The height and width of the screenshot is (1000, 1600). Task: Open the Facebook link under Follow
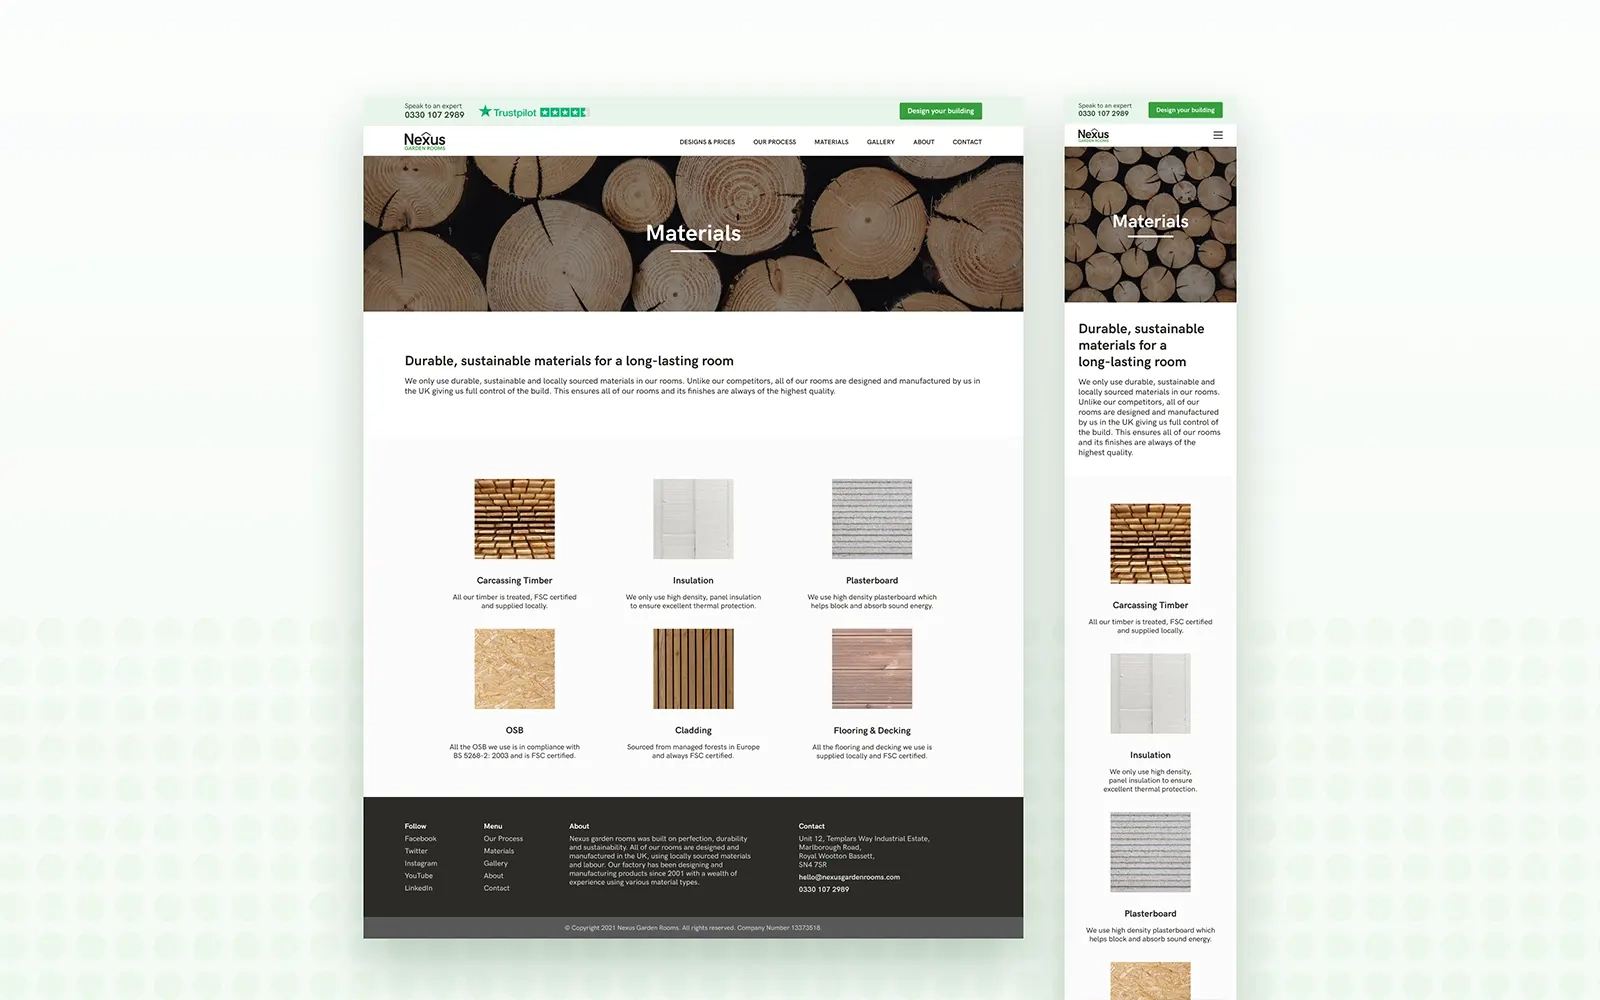click(x=420, y=839)
